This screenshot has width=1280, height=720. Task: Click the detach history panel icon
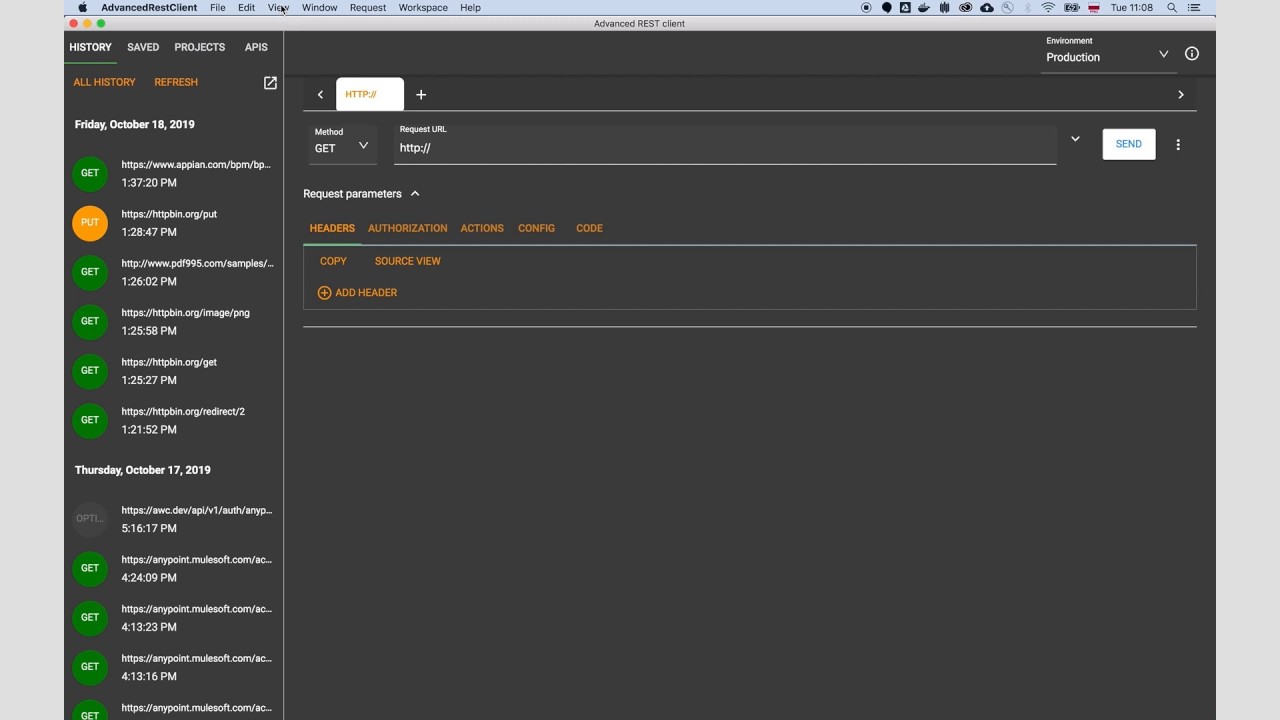(269, 82)
